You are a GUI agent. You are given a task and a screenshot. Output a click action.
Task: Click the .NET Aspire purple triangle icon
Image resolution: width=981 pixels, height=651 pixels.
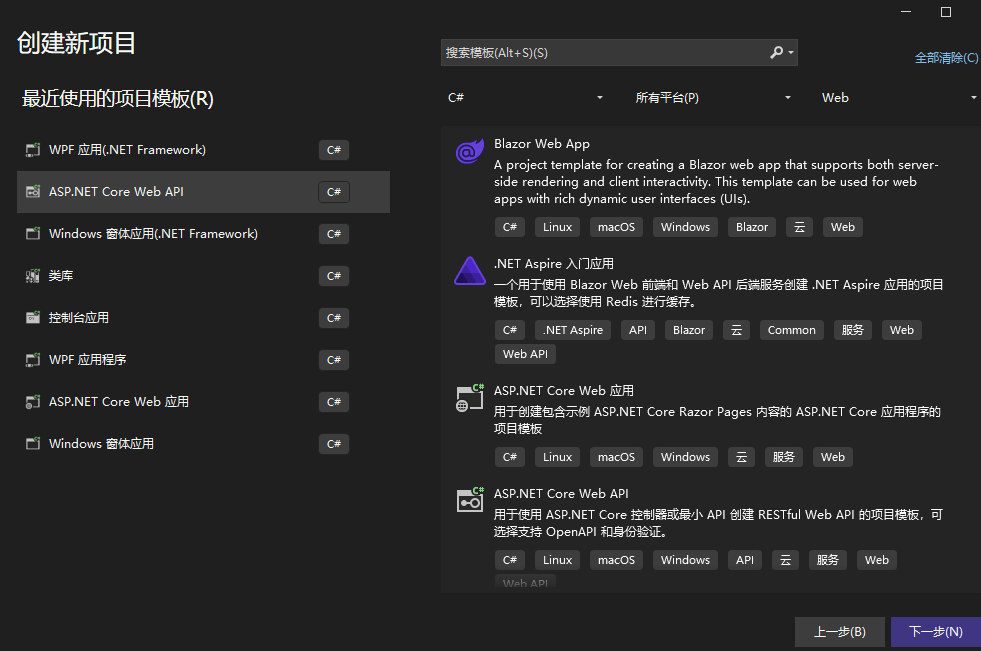[470, 271]
